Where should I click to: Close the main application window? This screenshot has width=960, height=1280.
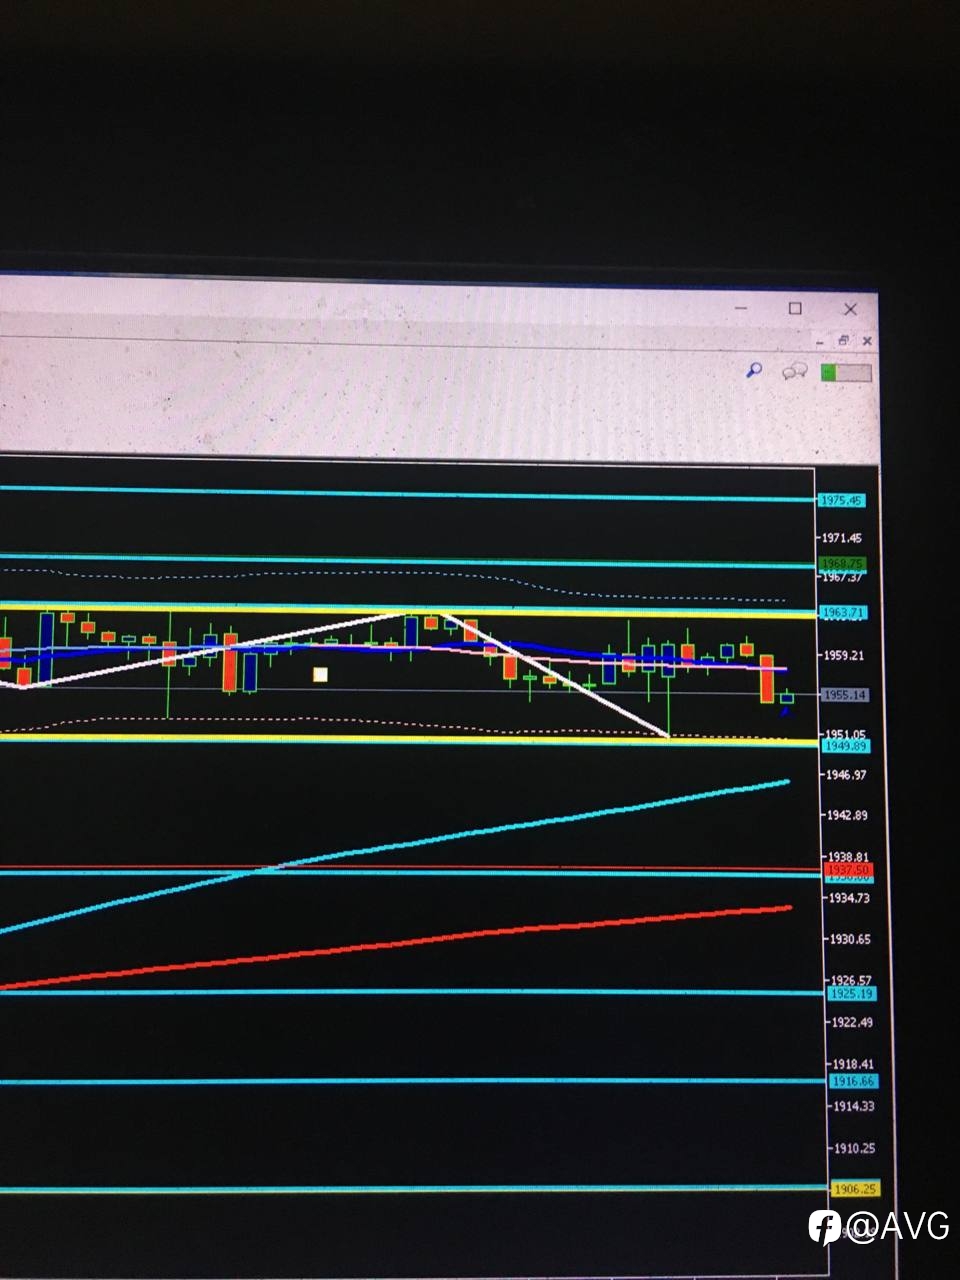pos(850,309)
